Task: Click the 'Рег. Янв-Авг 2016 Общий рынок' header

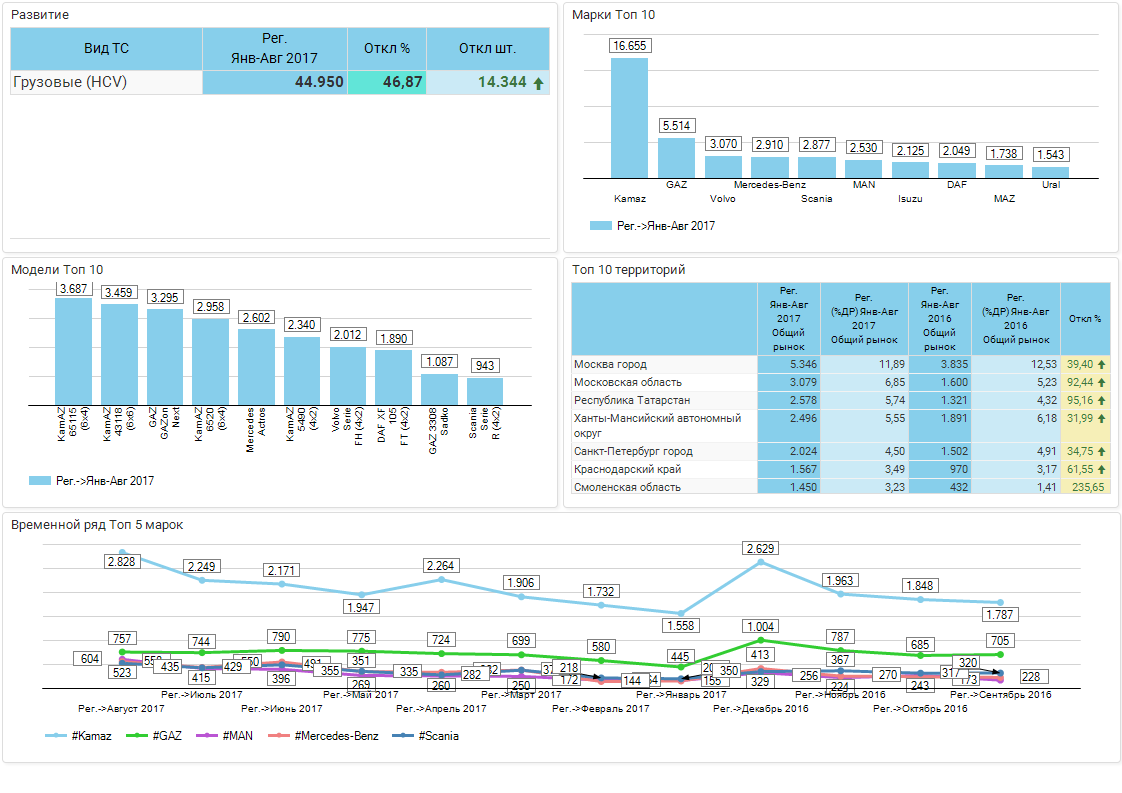Action: (940, 318)
